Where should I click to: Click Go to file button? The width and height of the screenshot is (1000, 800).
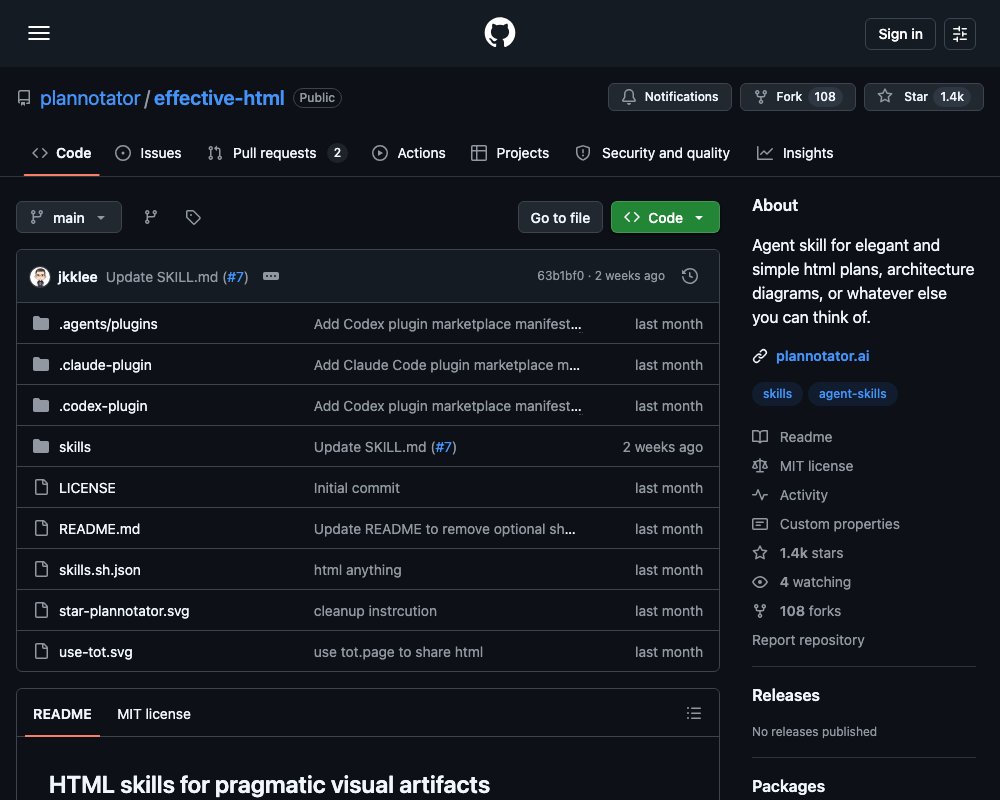[560, 218]
